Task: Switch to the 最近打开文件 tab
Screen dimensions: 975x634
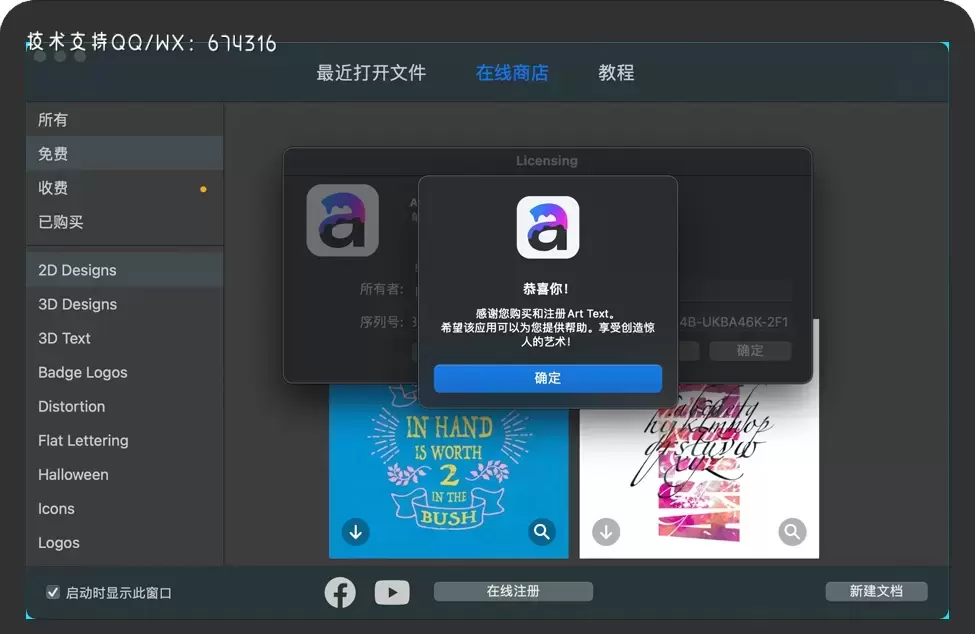Action: point(370,72)
